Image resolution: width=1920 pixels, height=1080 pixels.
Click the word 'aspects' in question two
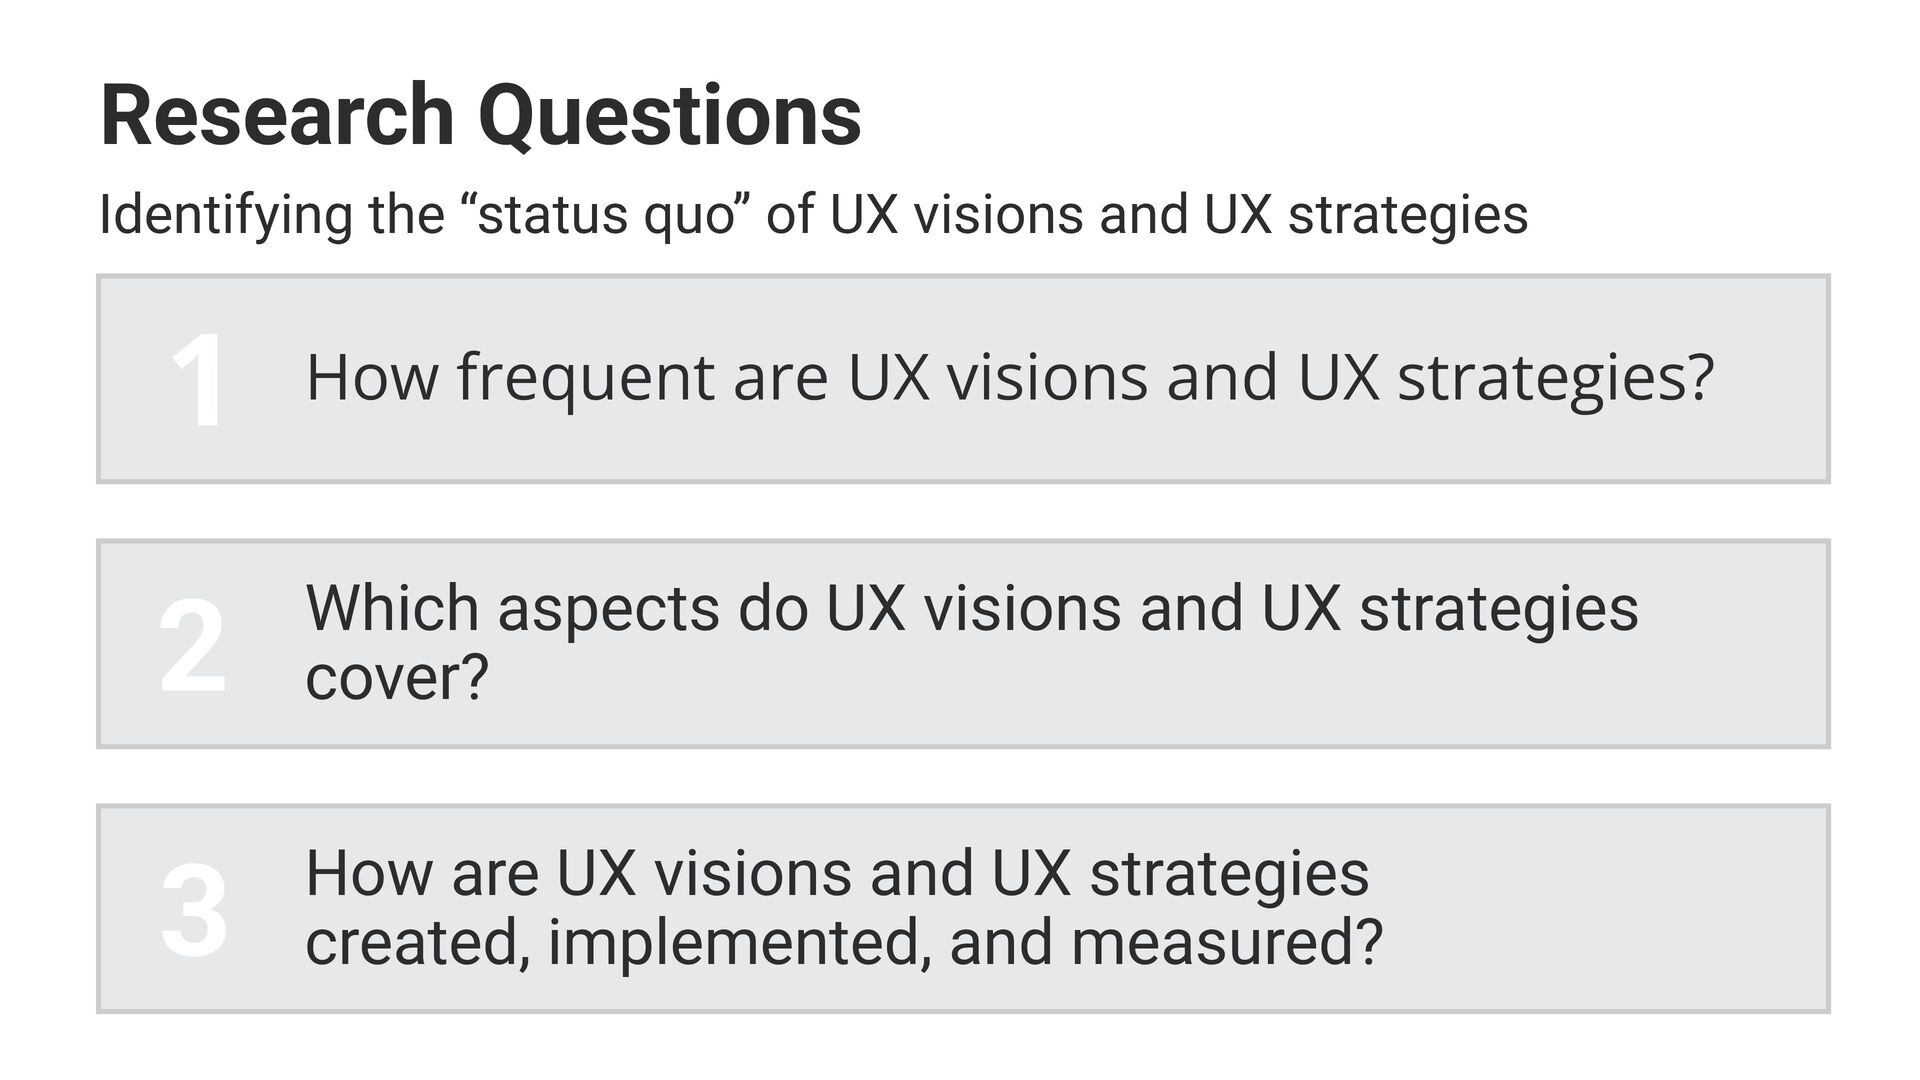click(609, 609)
